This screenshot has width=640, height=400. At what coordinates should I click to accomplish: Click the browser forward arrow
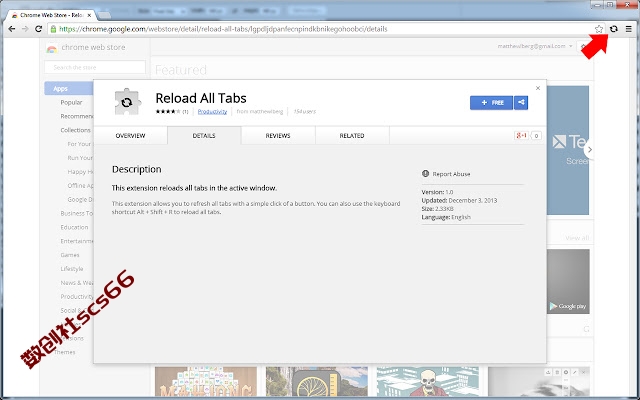click(25, 29)
